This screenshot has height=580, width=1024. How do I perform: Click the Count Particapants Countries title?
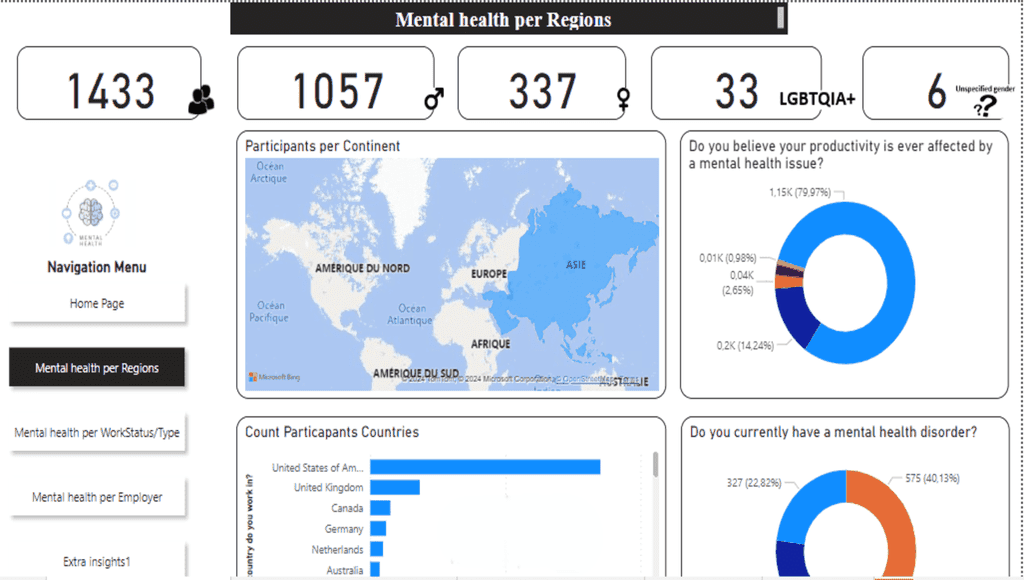[332, 432]
